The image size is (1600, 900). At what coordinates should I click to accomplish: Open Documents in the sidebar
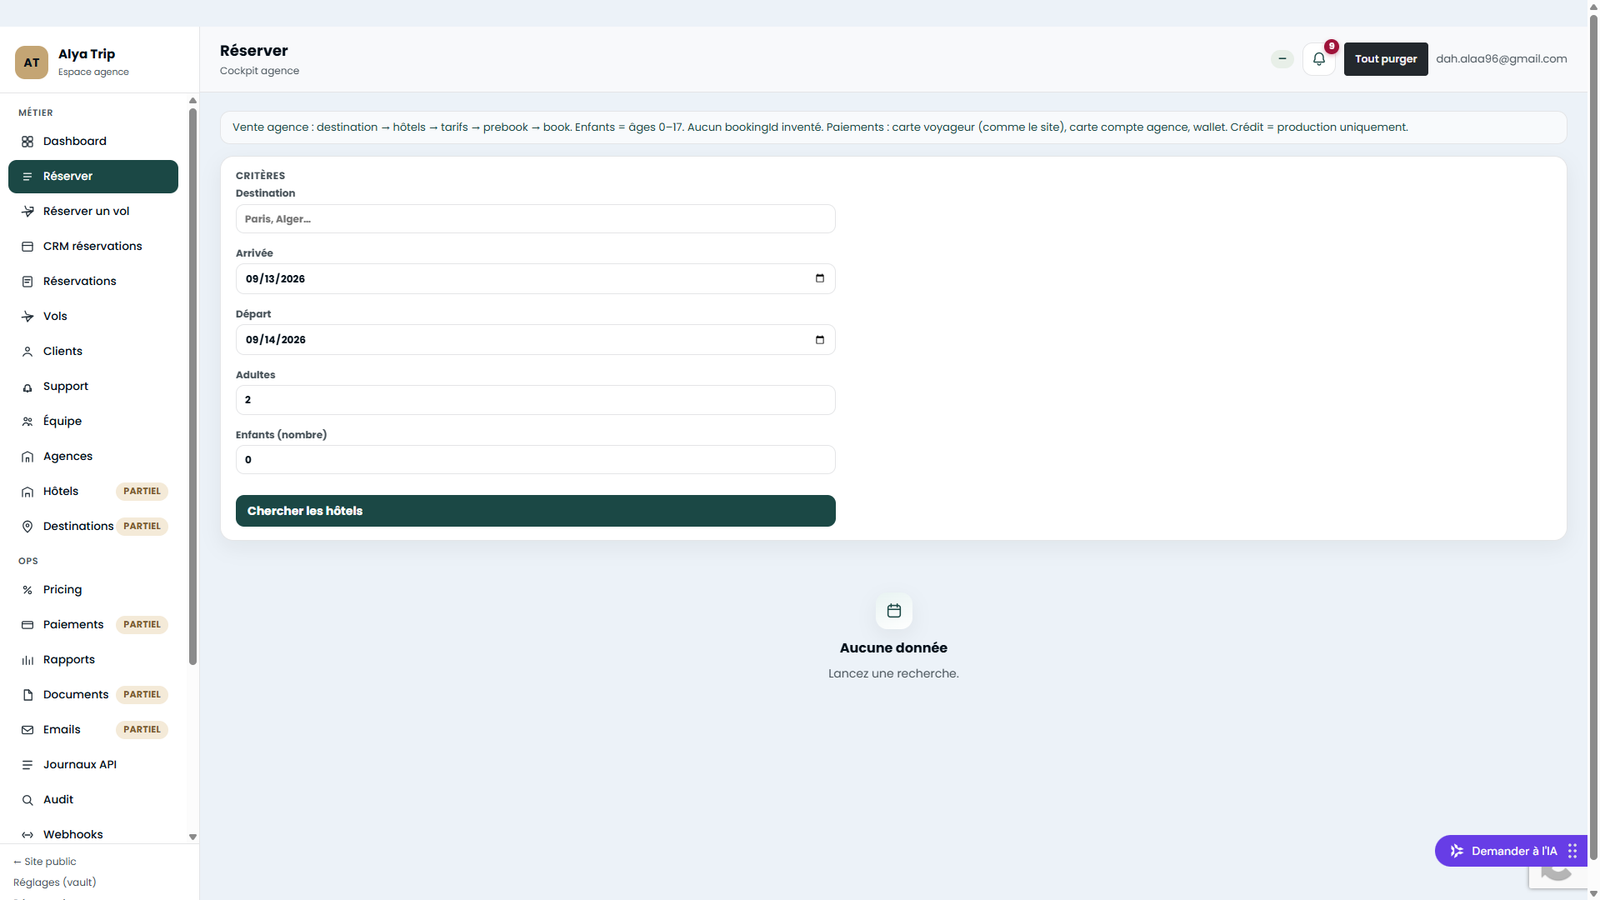pos(93,695)
